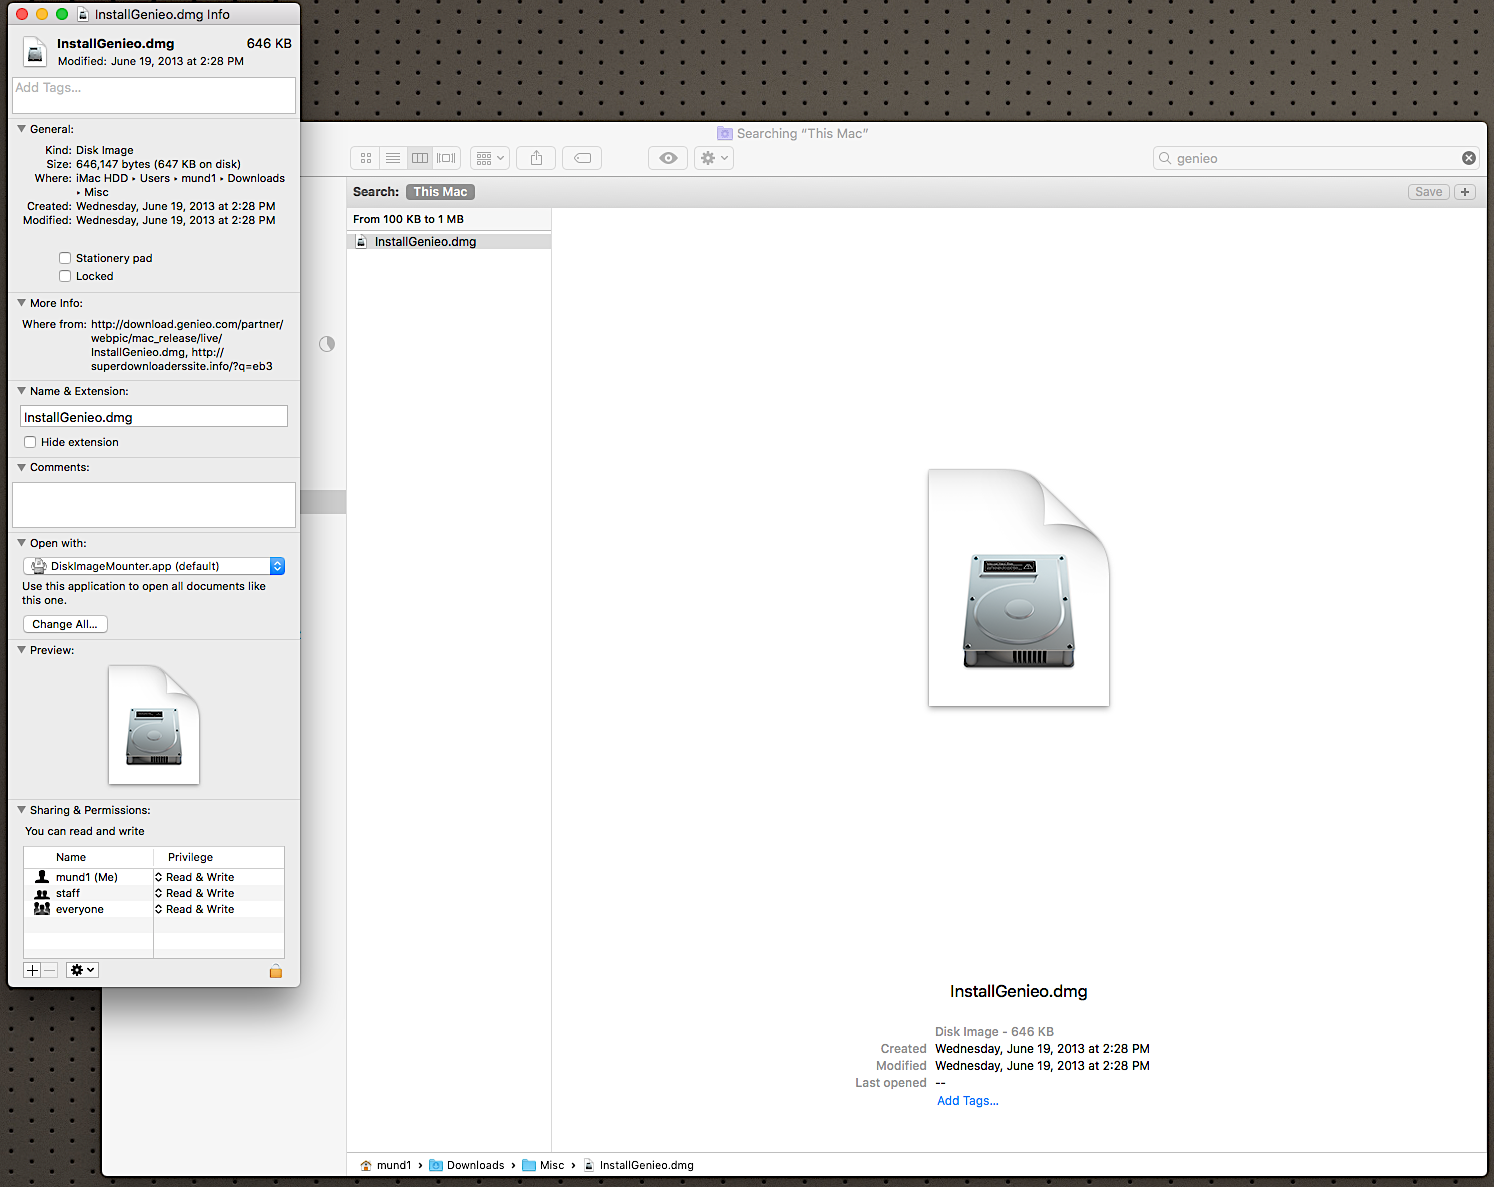Change privilege for mund1 (Me)
The image size is (1494, 1187).
coord(195,877)
